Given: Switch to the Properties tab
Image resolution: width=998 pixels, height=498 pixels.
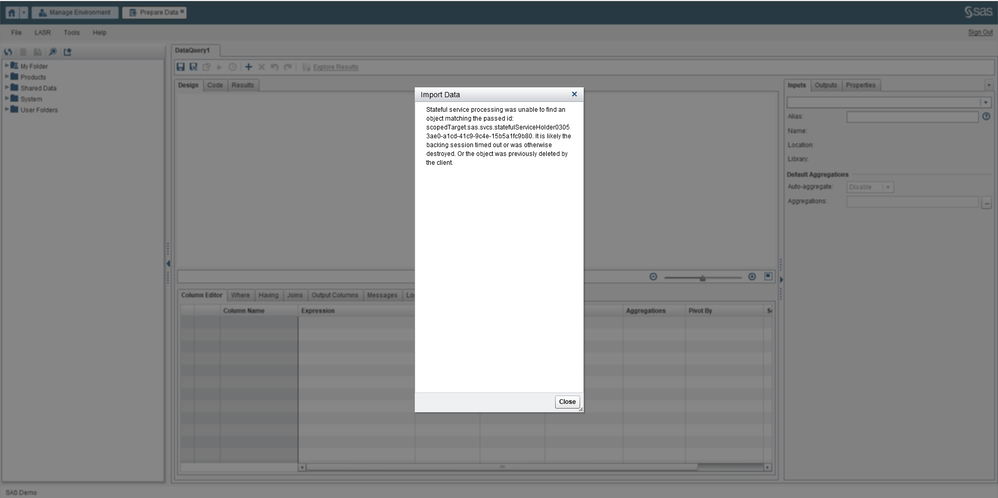Looking at the screenshot, I should click(x=861, y=85).
